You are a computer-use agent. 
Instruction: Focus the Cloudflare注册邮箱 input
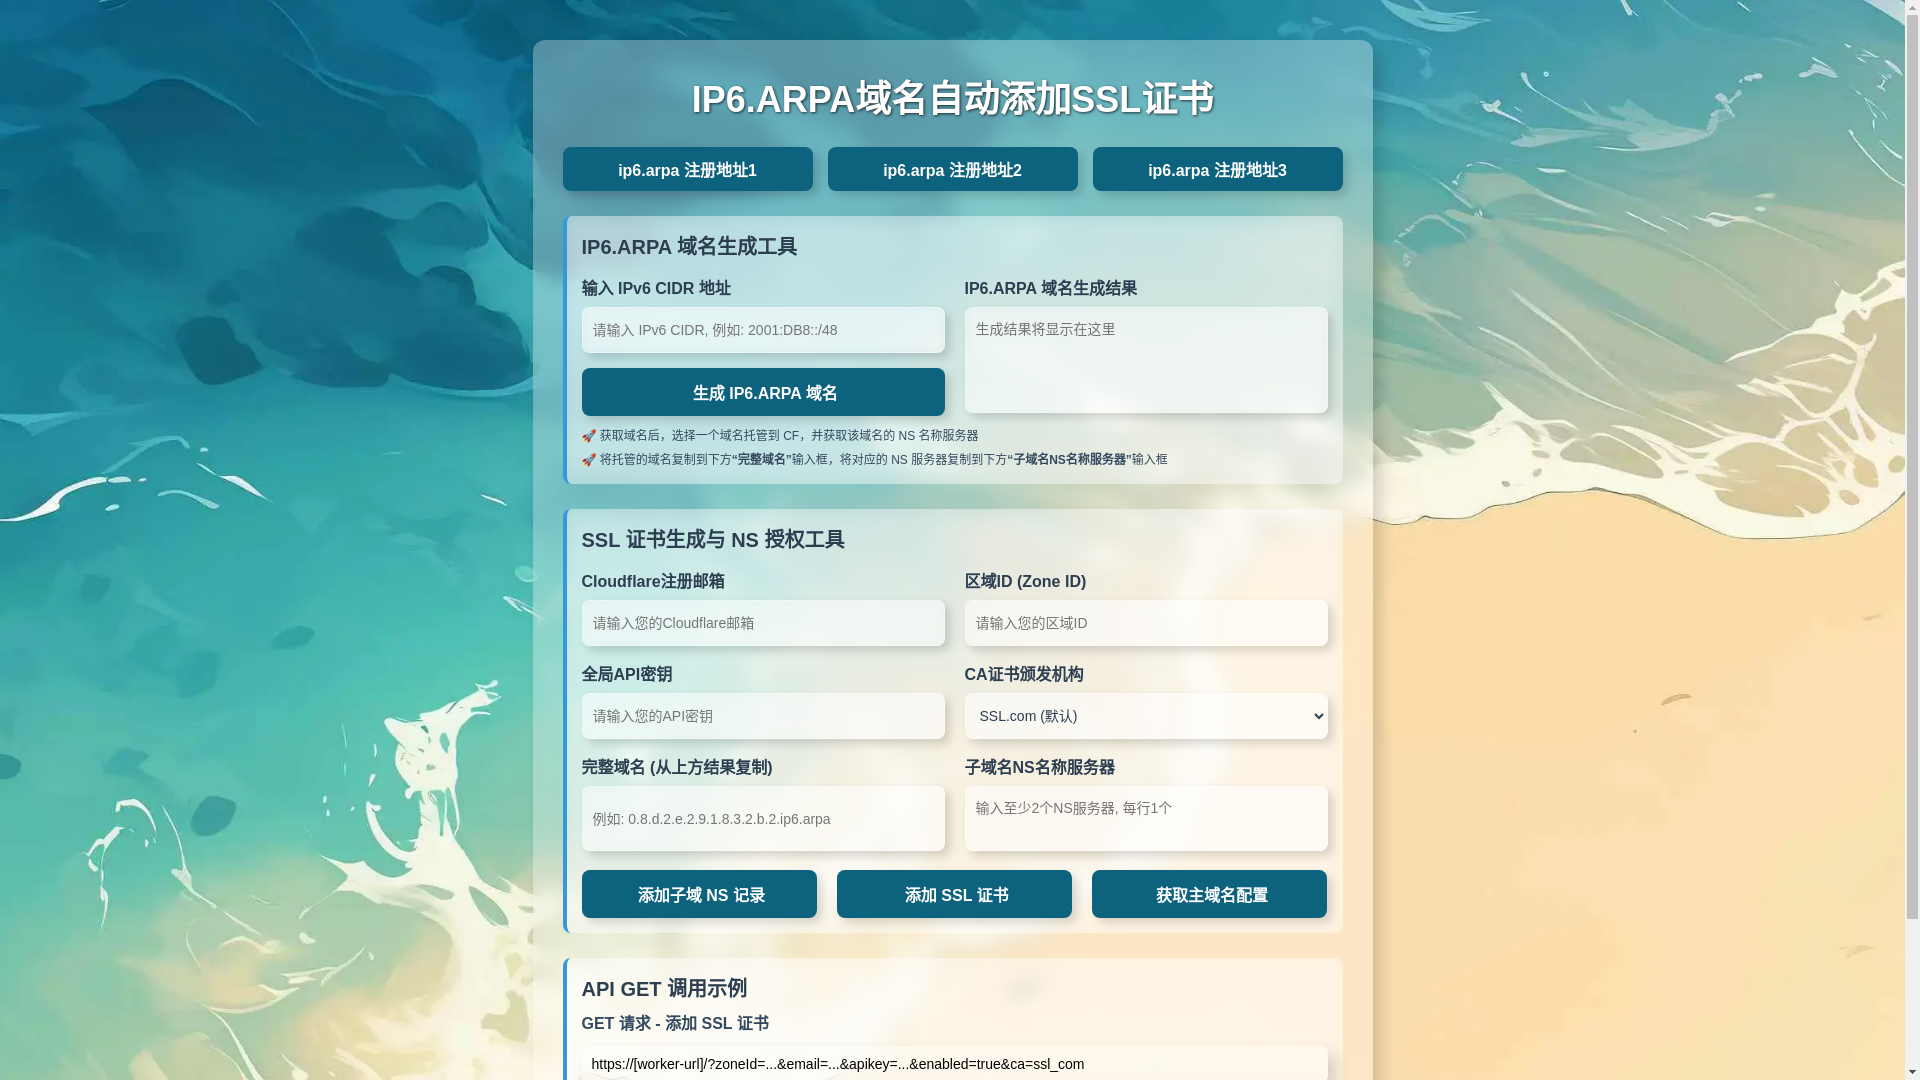pos(762,623)
